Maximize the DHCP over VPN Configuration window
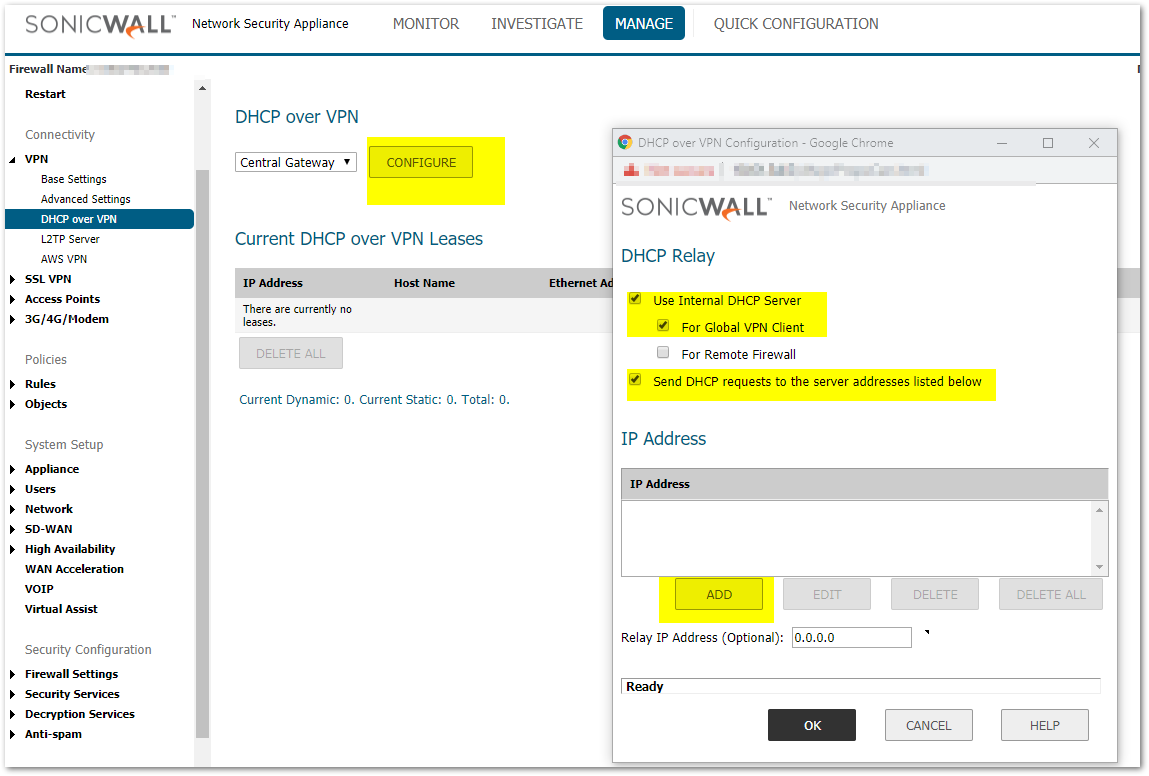Viewport: 1149px width, 776px height. click(1048, 143)
